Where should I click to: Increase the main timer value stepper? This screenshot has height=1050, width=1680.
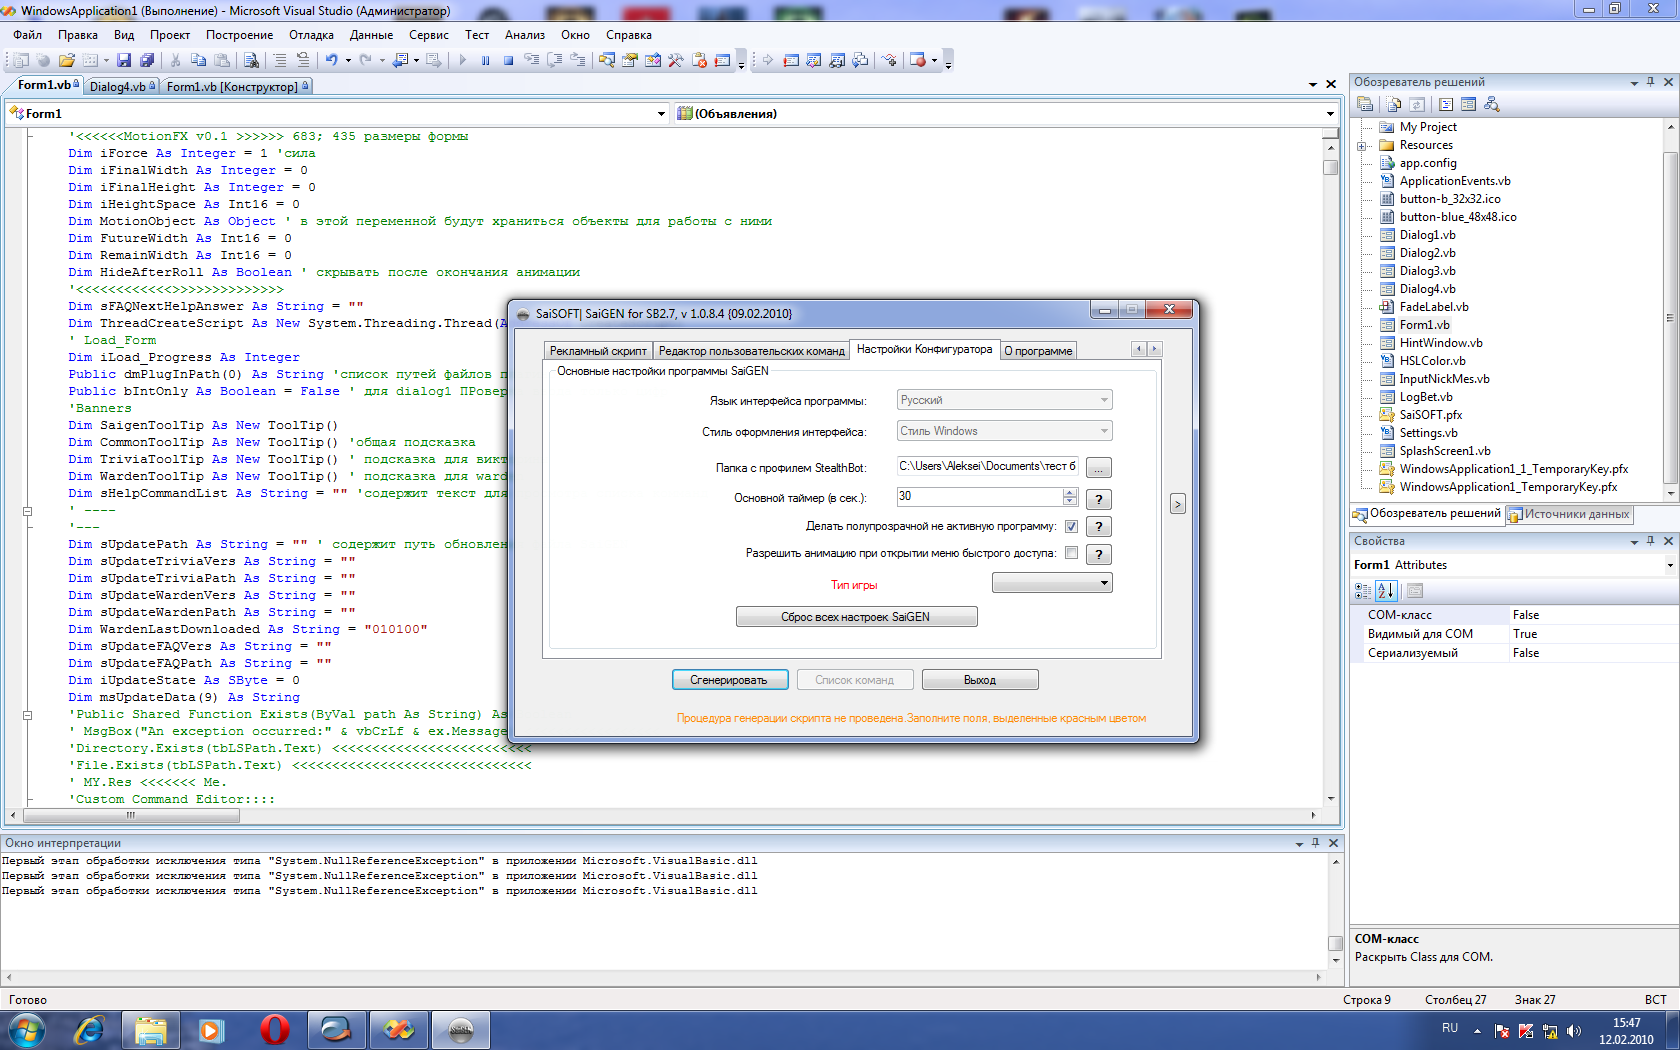click(1070, 492)
